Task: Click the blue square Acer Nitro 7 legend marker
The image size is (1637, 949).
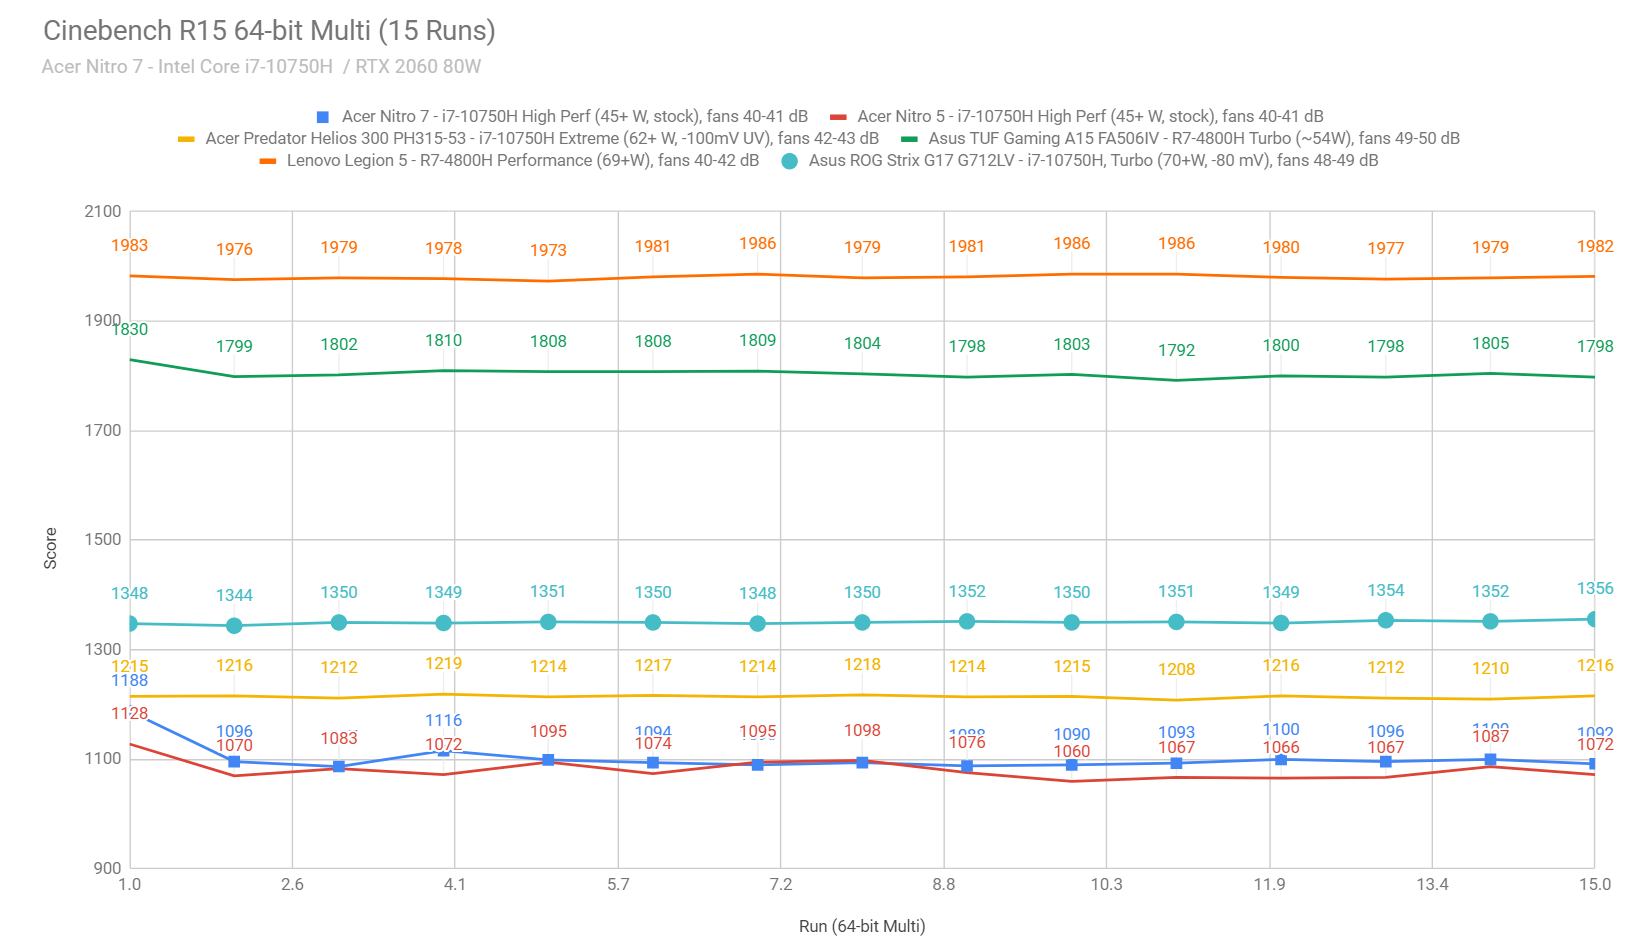Action: click(x=322, y=117)
